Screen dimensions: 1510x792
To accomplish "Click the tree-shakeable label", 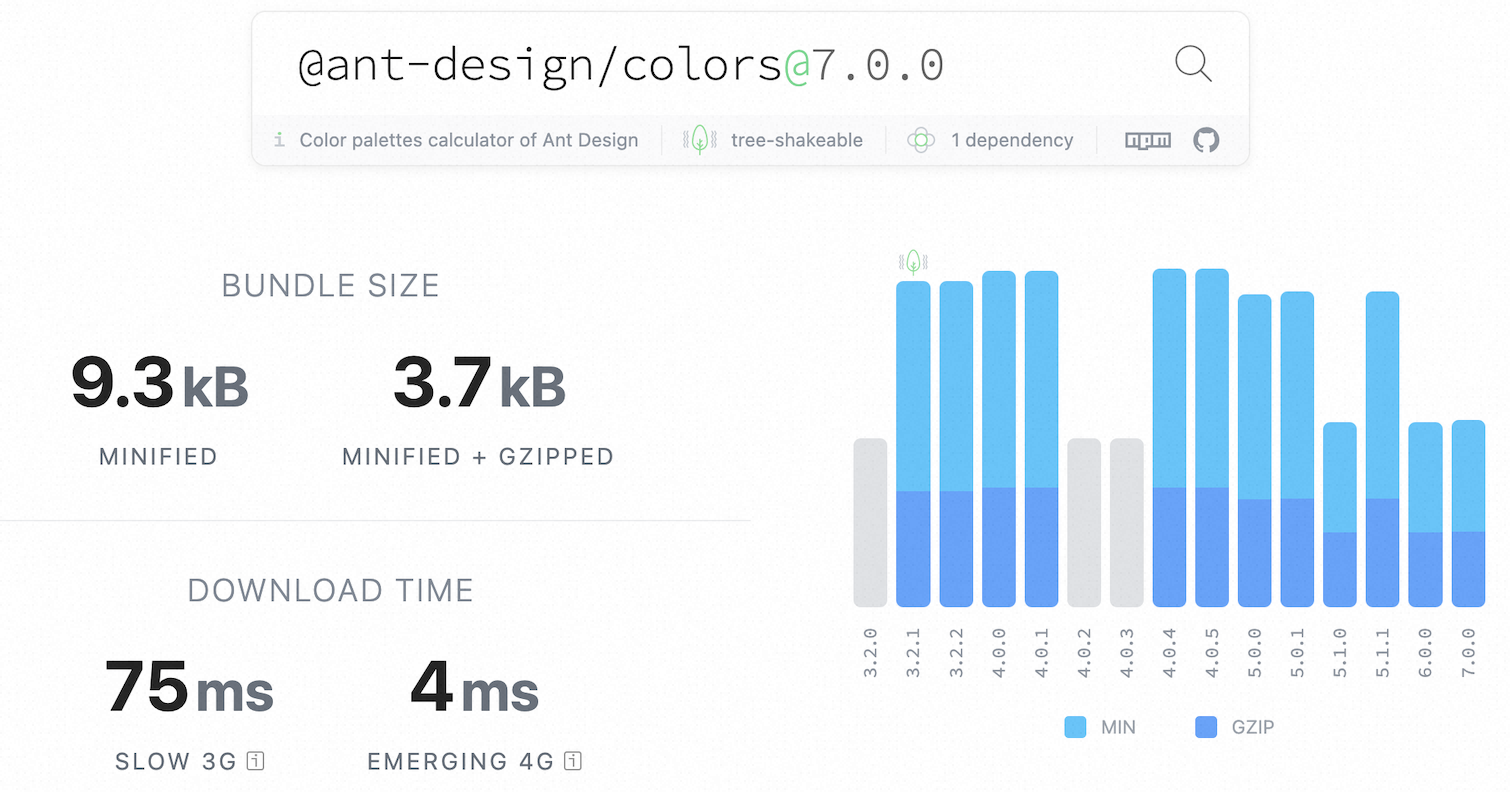I will coord(797,140).
